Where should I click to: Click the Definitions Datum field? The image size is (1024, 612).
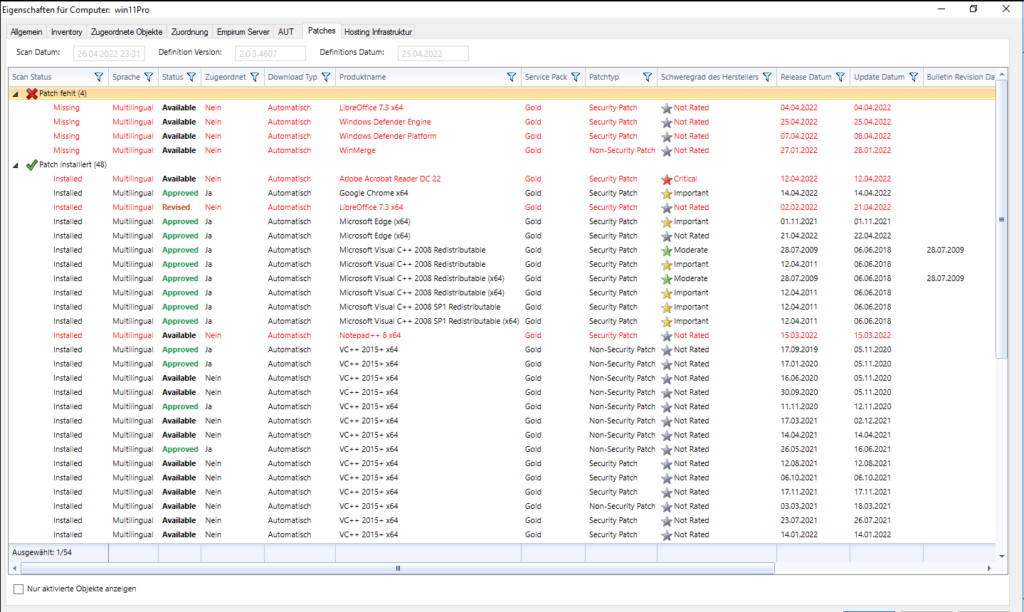[433, 54]
